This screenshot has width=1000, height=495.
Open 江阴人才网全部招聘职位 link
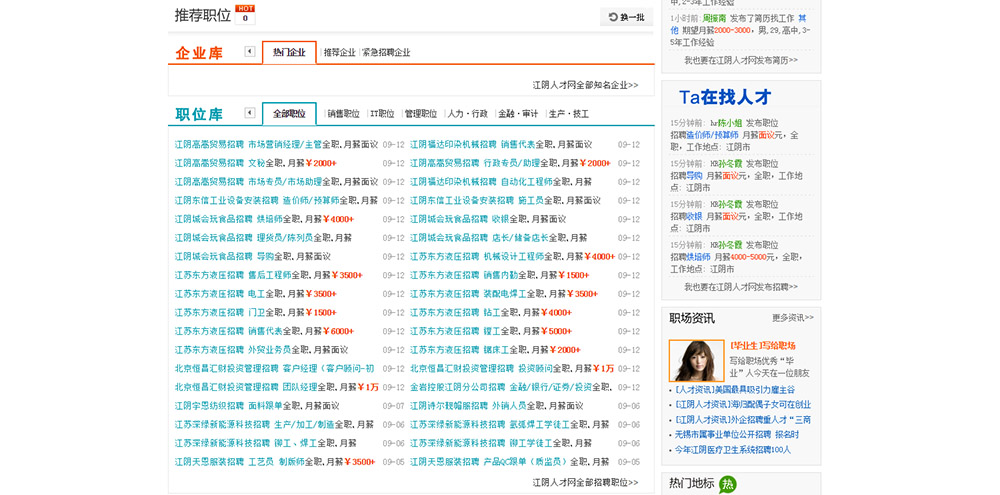pos(585,482)
